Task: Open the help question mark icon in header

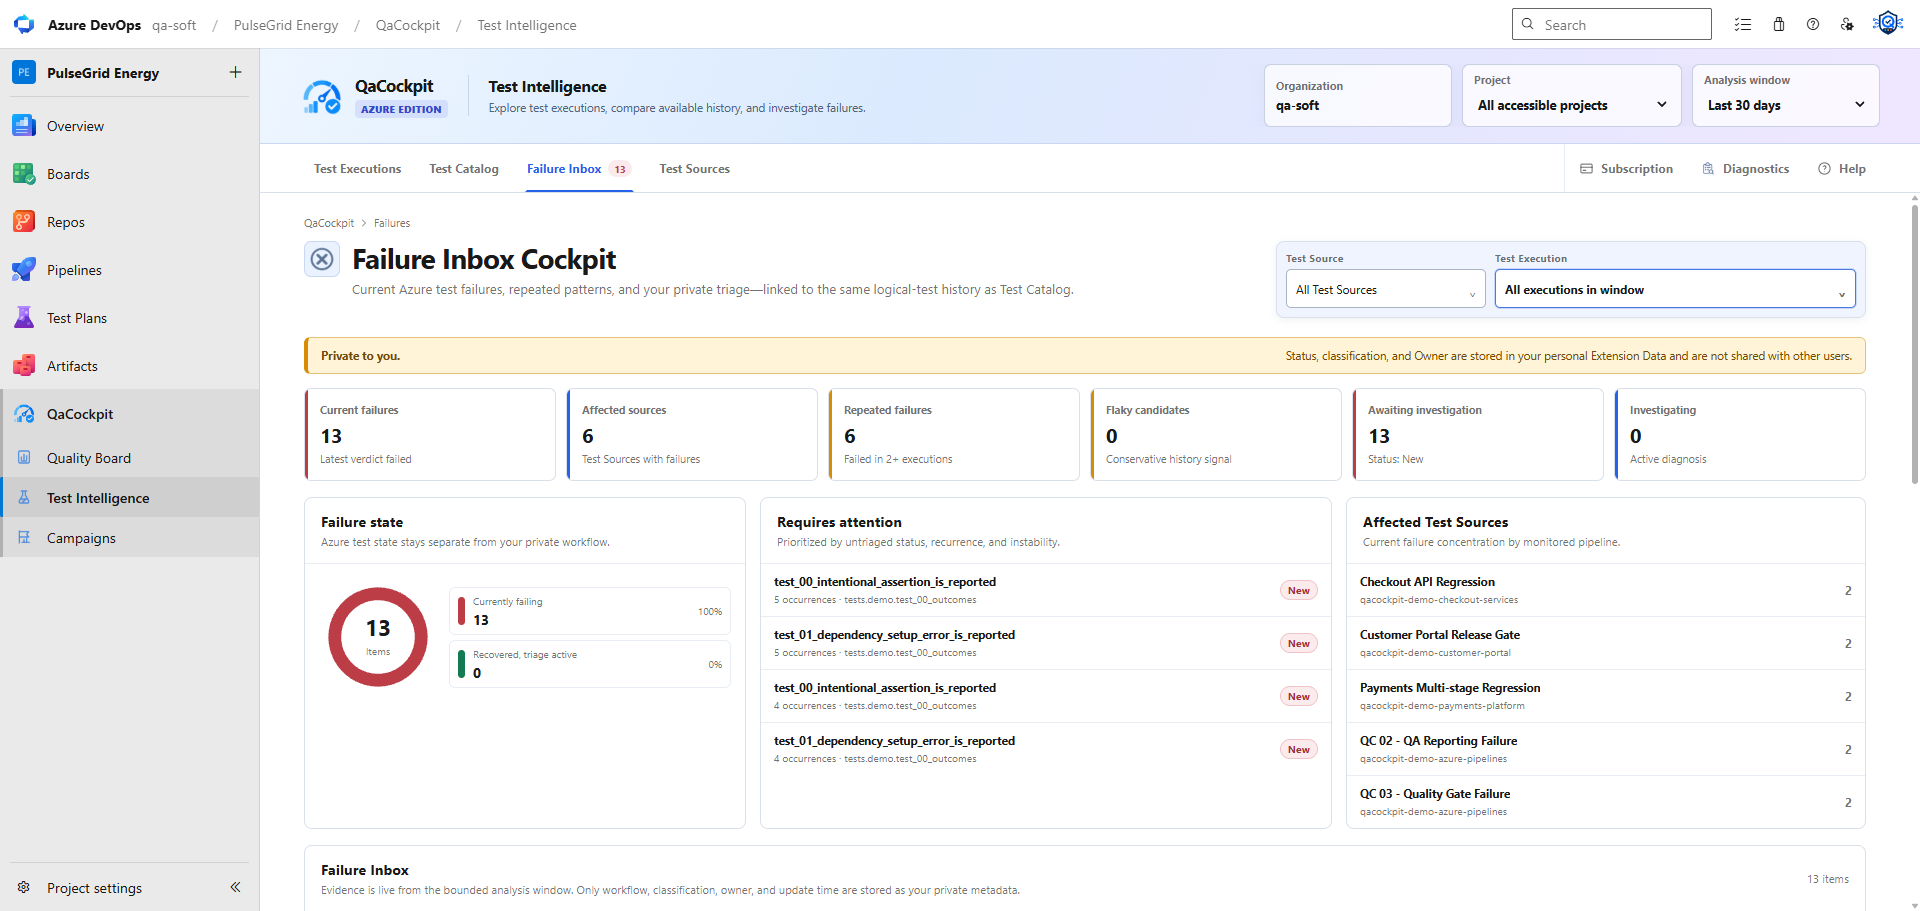Action: pyautogui.click(x=1812, y=24)
